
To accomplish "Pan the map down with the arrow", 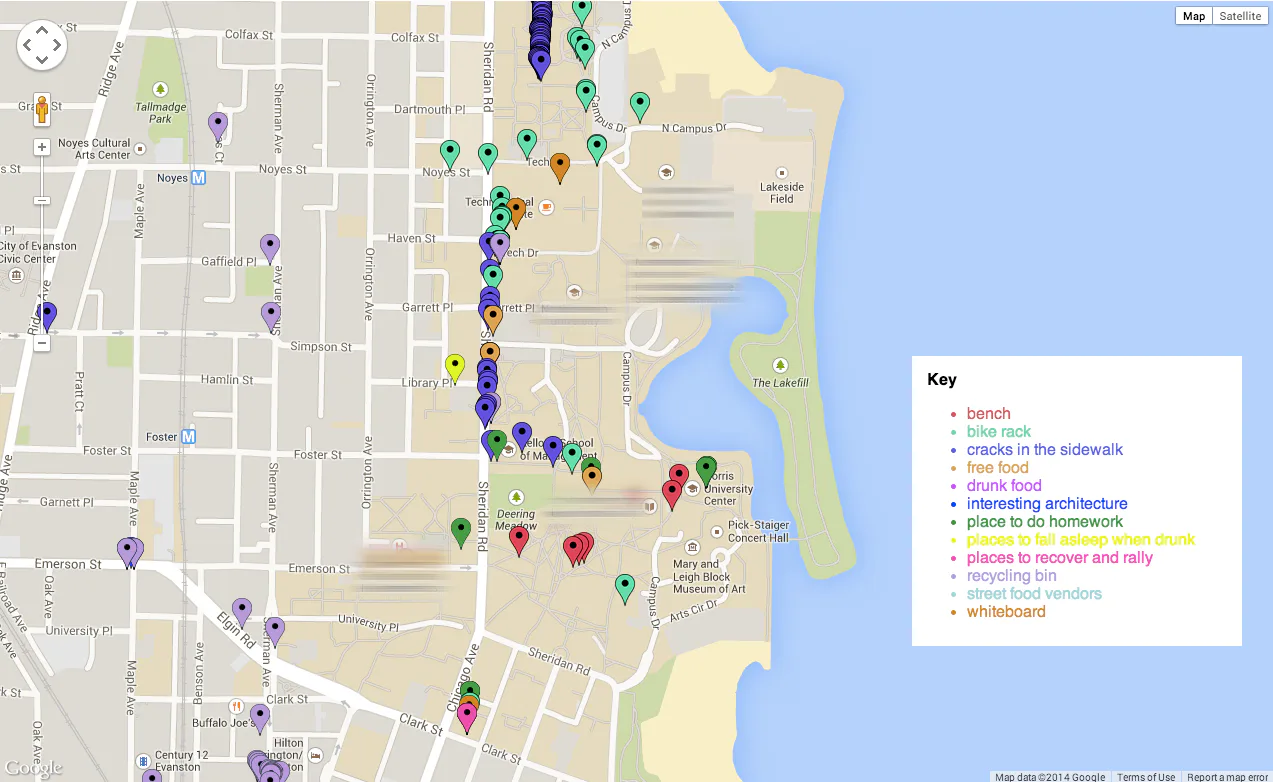I will click(x=42, y=60).
